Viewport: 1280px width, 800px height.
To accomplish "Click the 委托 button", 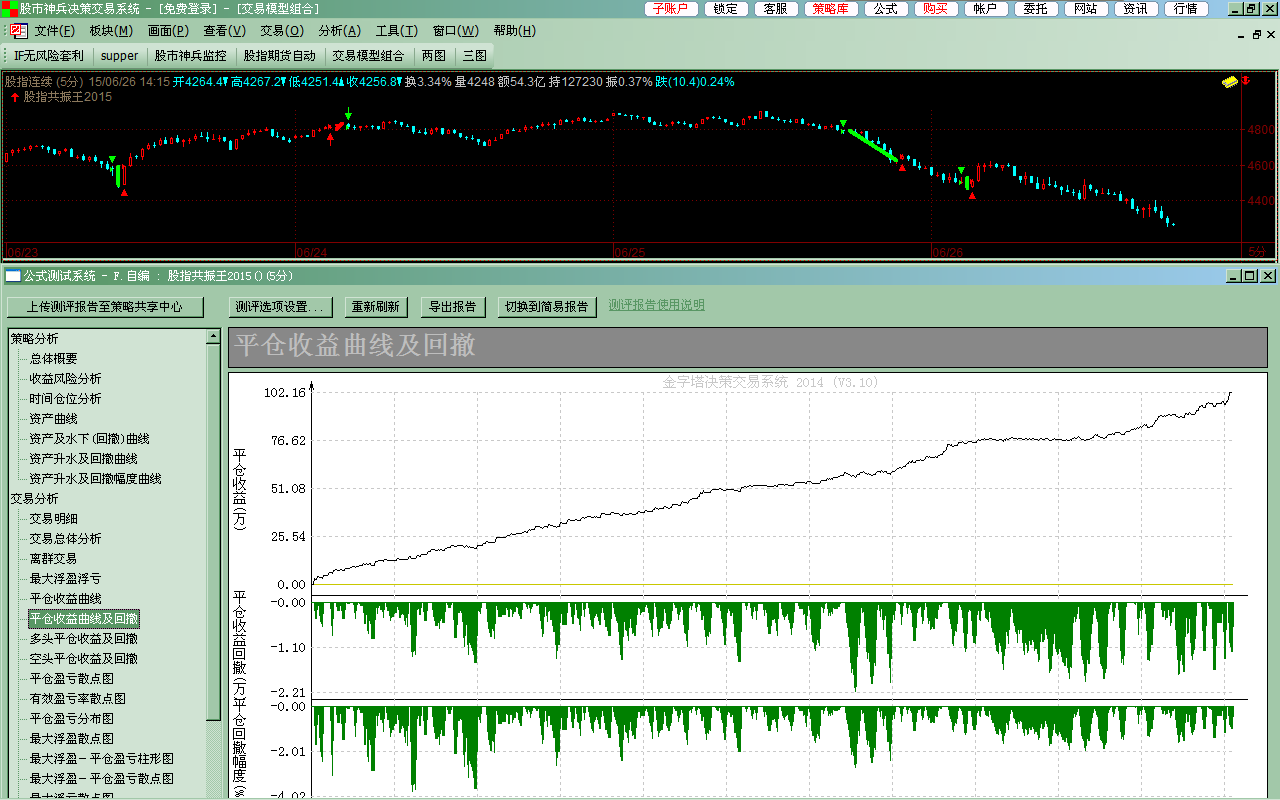I will [1036, 9].
